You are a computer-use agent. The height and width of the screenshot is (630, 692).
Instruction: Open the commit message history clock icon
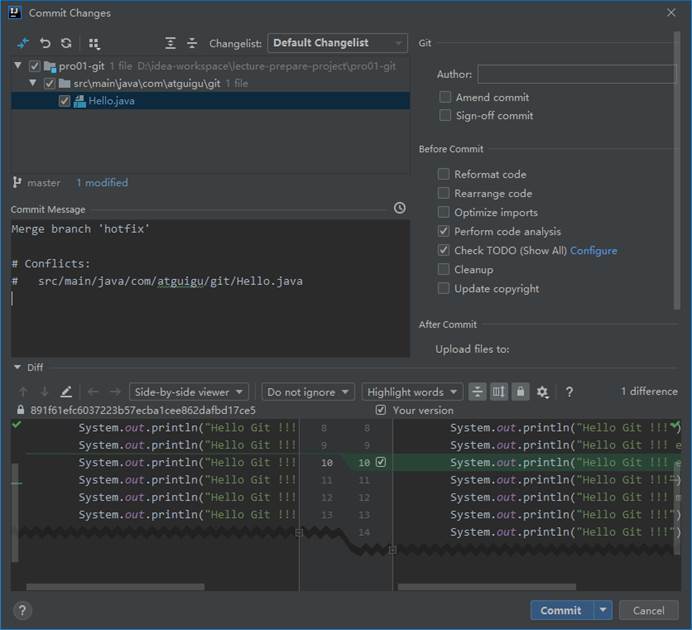[400, 208]
